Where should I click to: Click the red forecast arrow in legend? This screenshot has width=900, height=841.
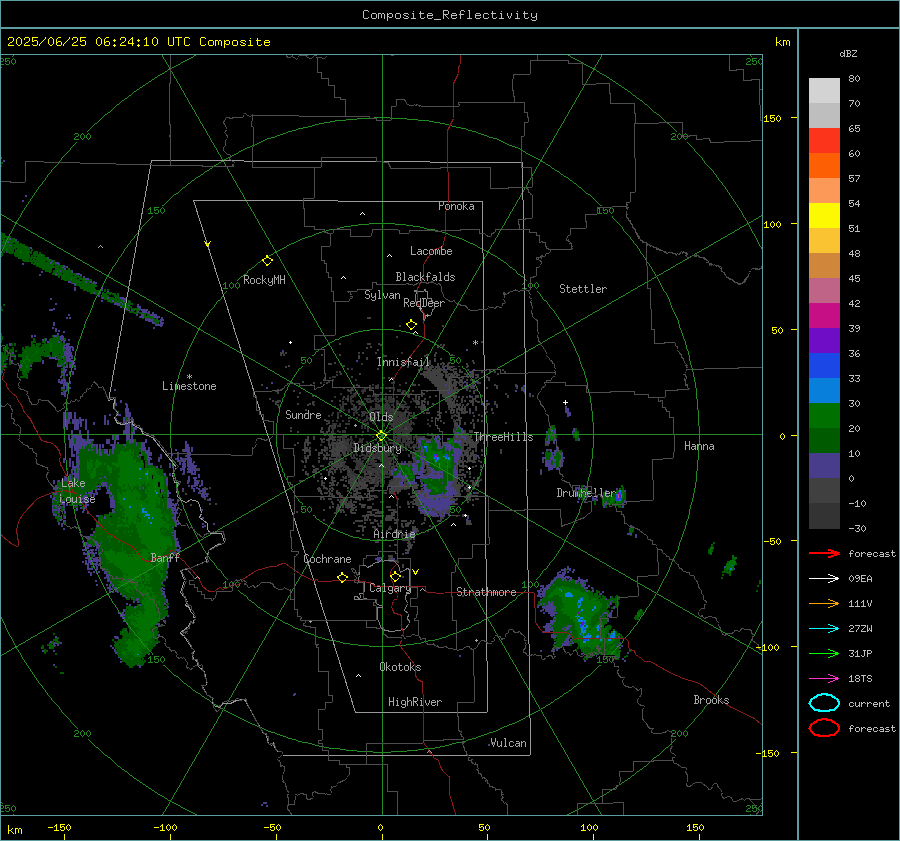click(824, 553)
